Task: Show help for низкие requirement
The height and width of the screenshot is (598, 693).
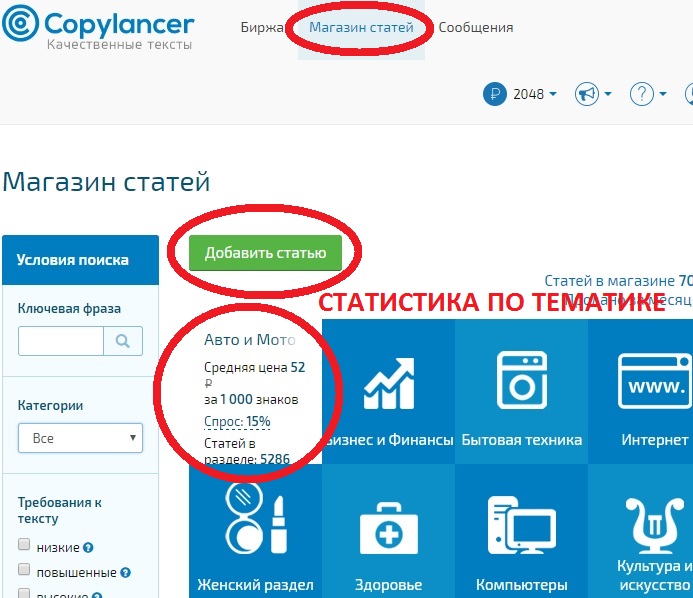Action: tap(88, 548)
